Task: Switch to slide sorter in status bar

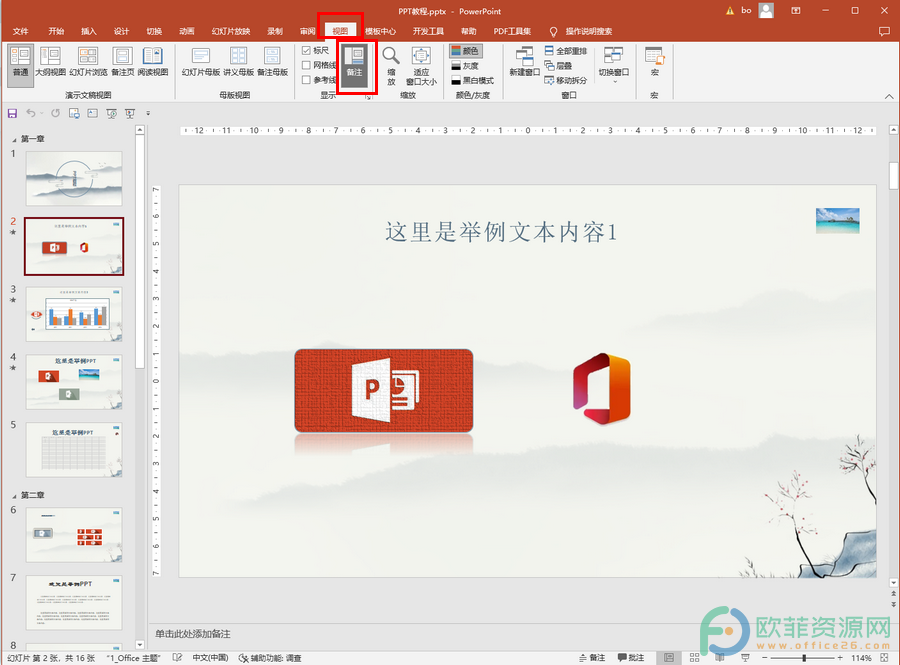Action: tap(695, 658)
